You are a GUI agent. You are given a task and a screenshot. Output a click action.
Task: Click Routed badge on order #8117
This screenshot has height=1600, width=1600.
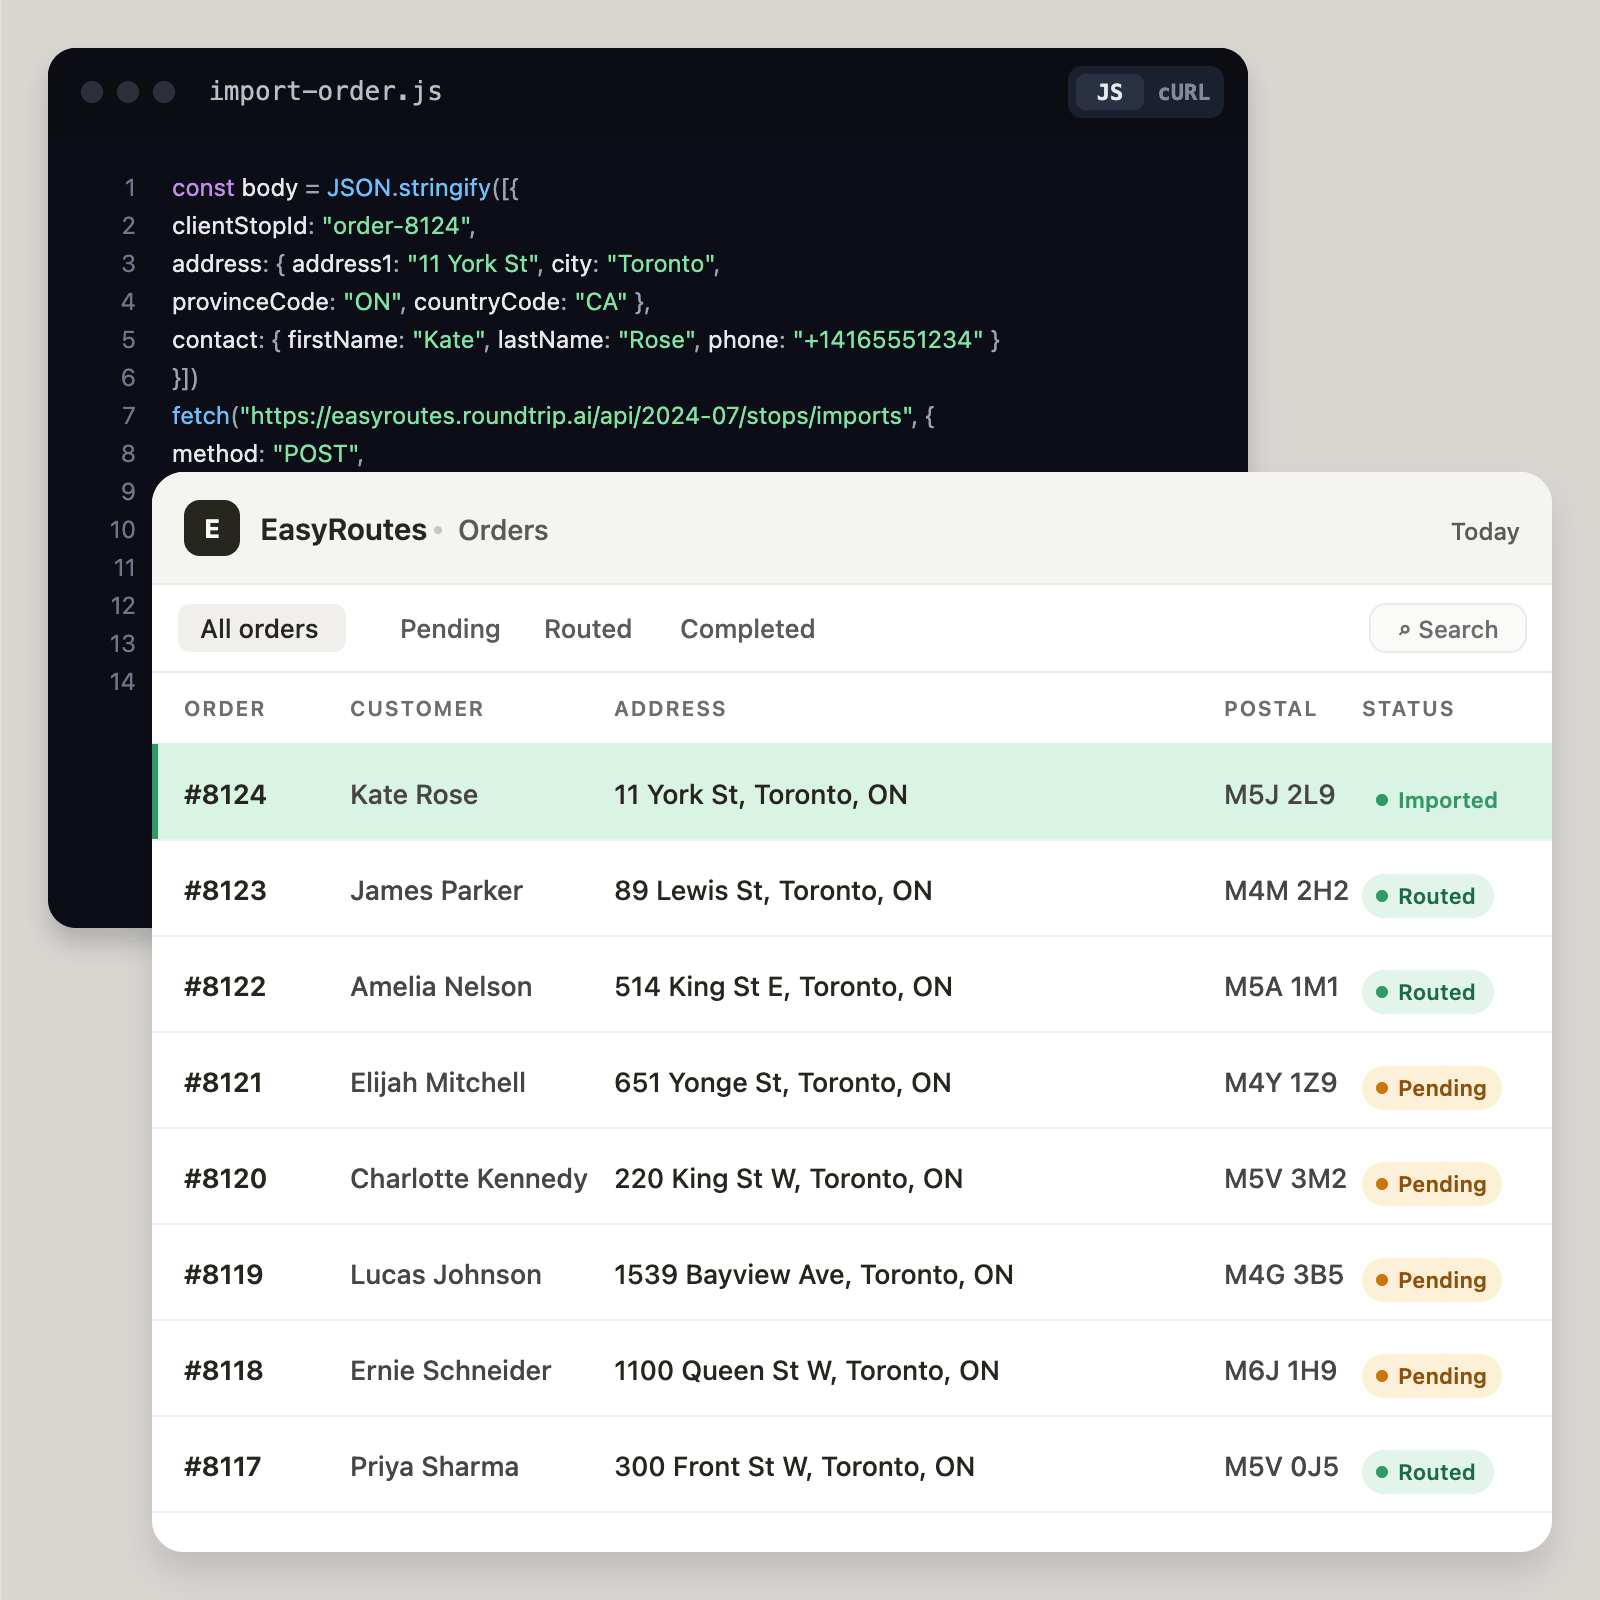coord(1427,1472)
